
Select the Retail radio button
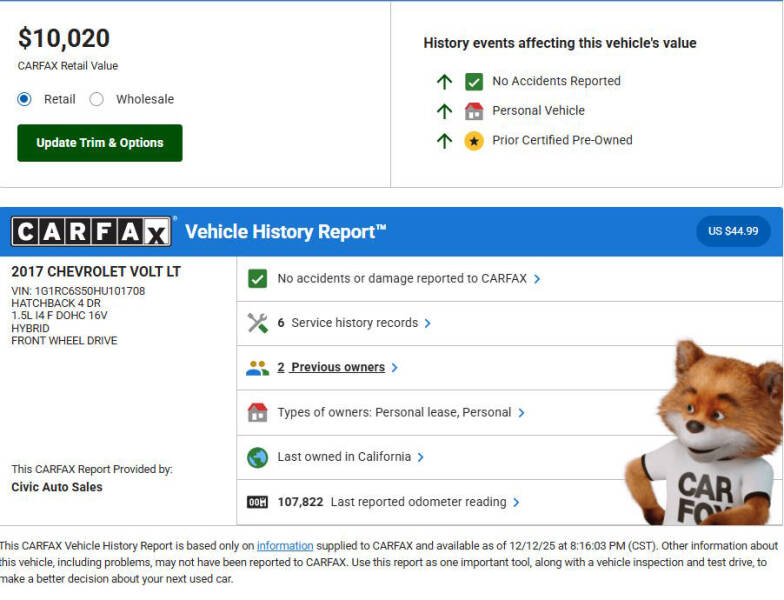pos(25,99)
